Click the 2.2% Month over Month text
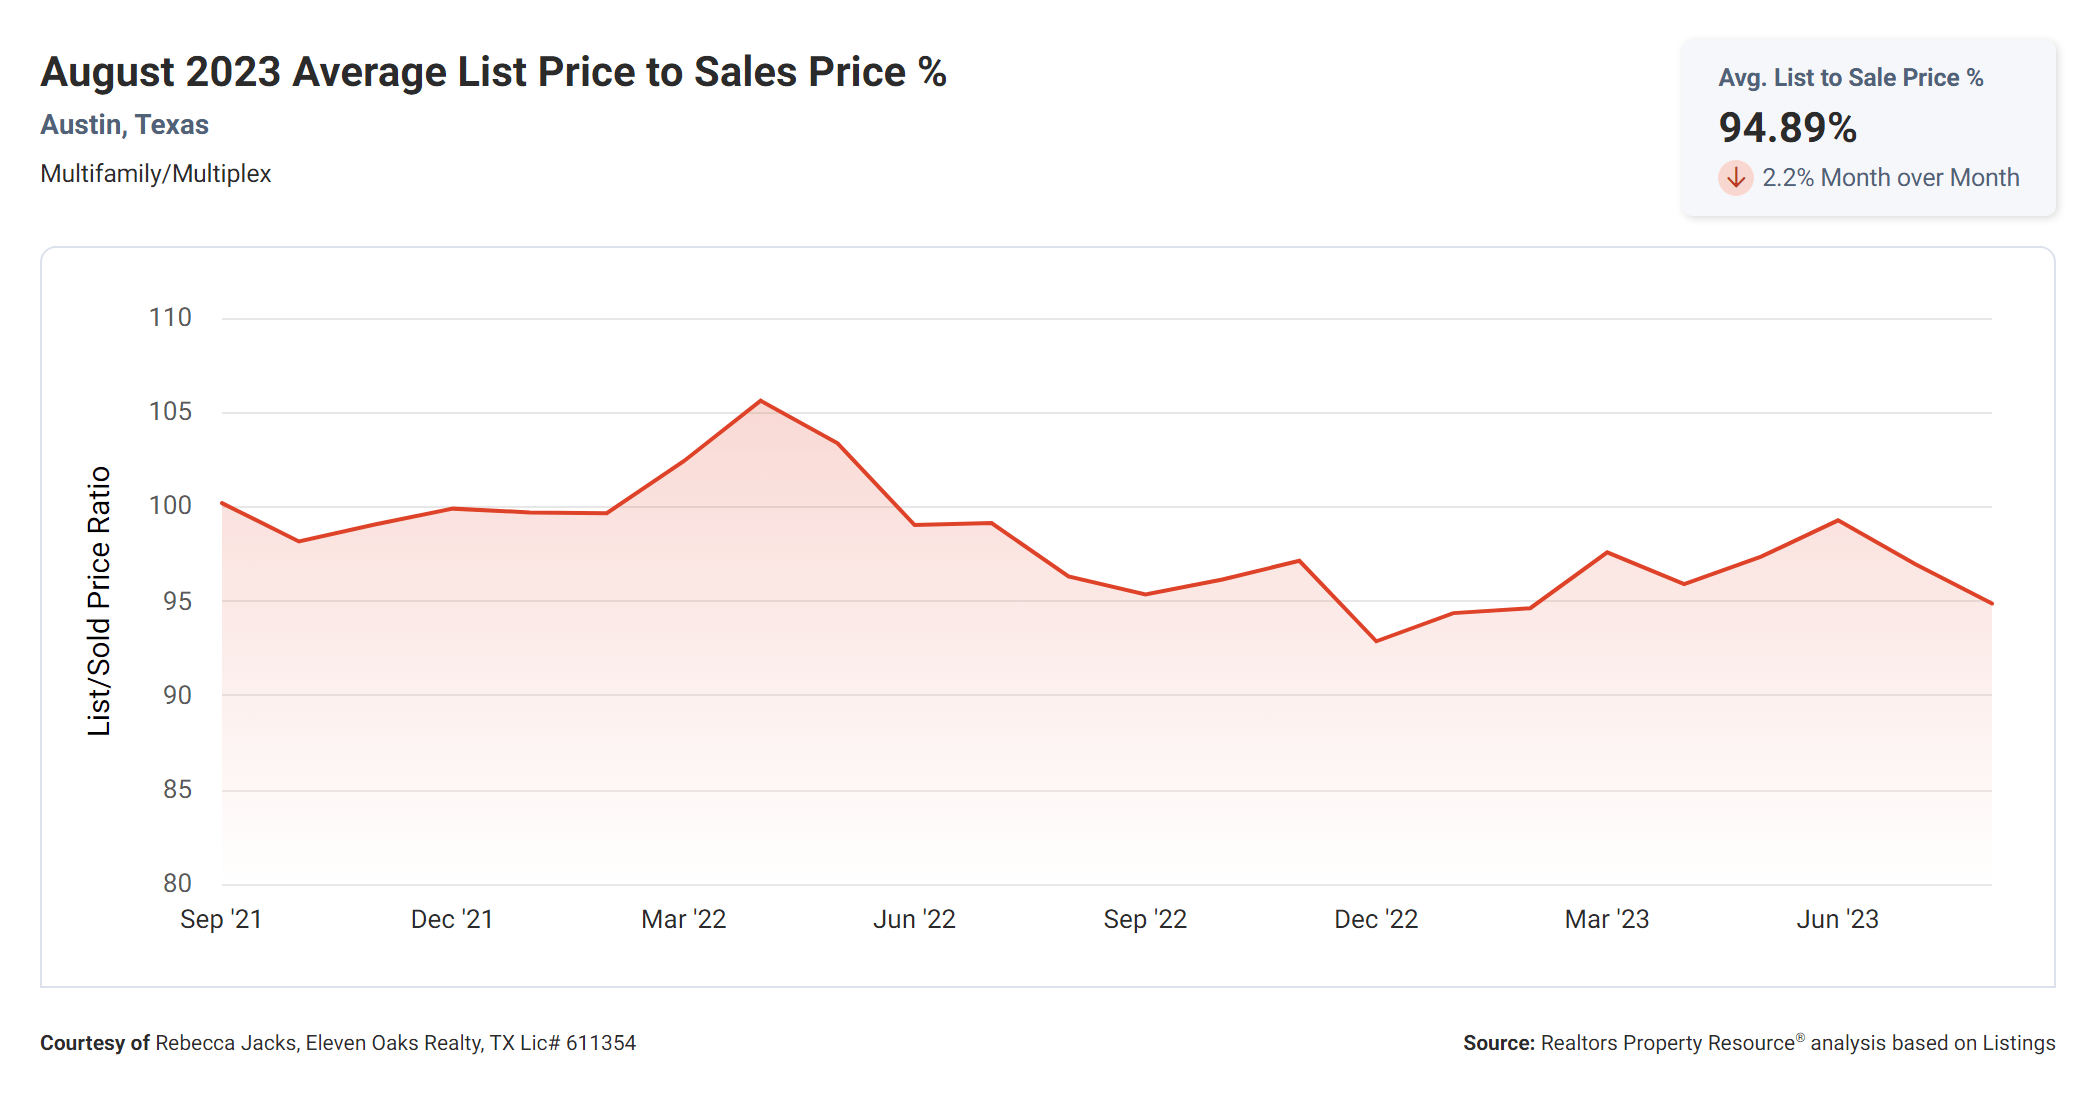The width and height of the screenshot is (2096, 1100). click(x=1890, y=178)
